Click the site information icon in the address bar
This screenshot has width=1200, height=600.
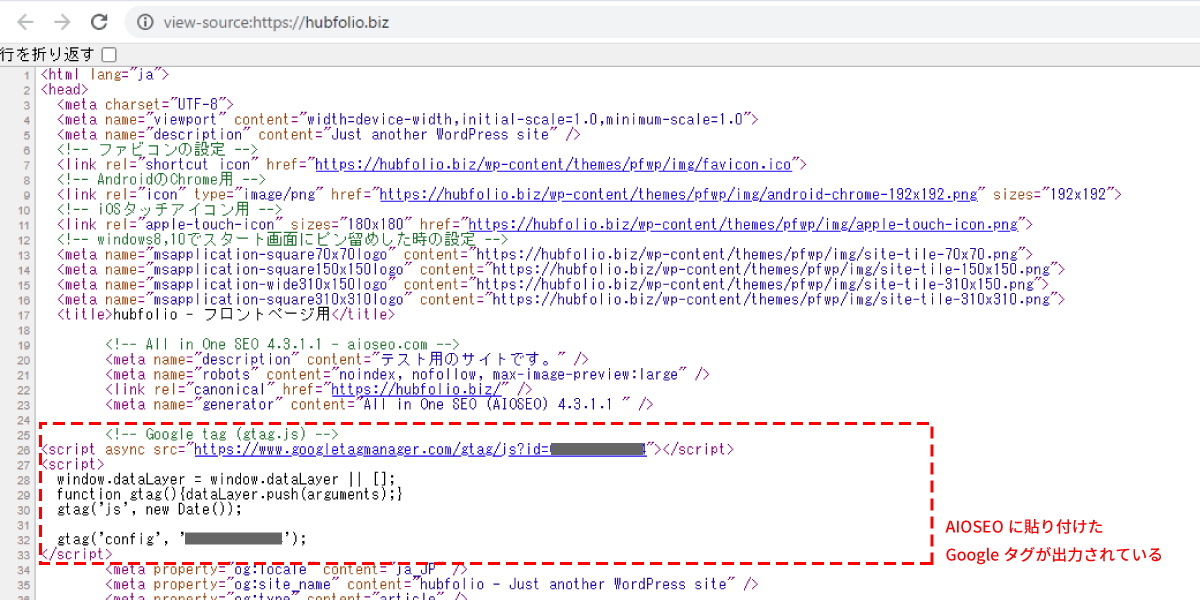[145, 22]
